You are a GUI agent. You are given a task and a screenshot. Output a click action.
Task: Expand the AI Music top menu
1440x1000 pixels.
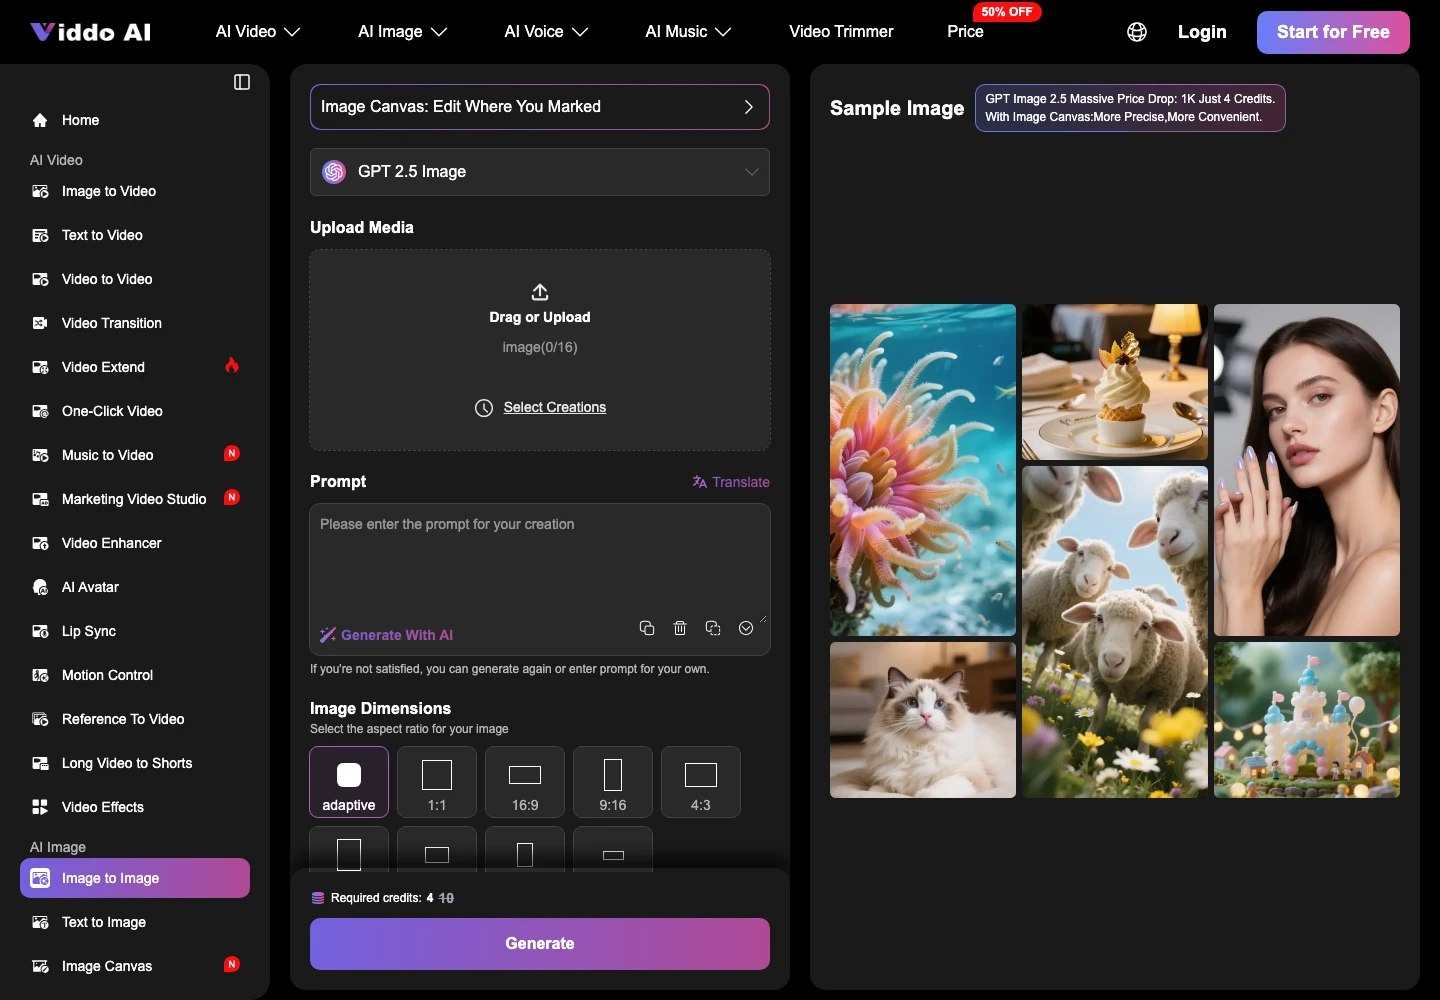coord(688,32)
